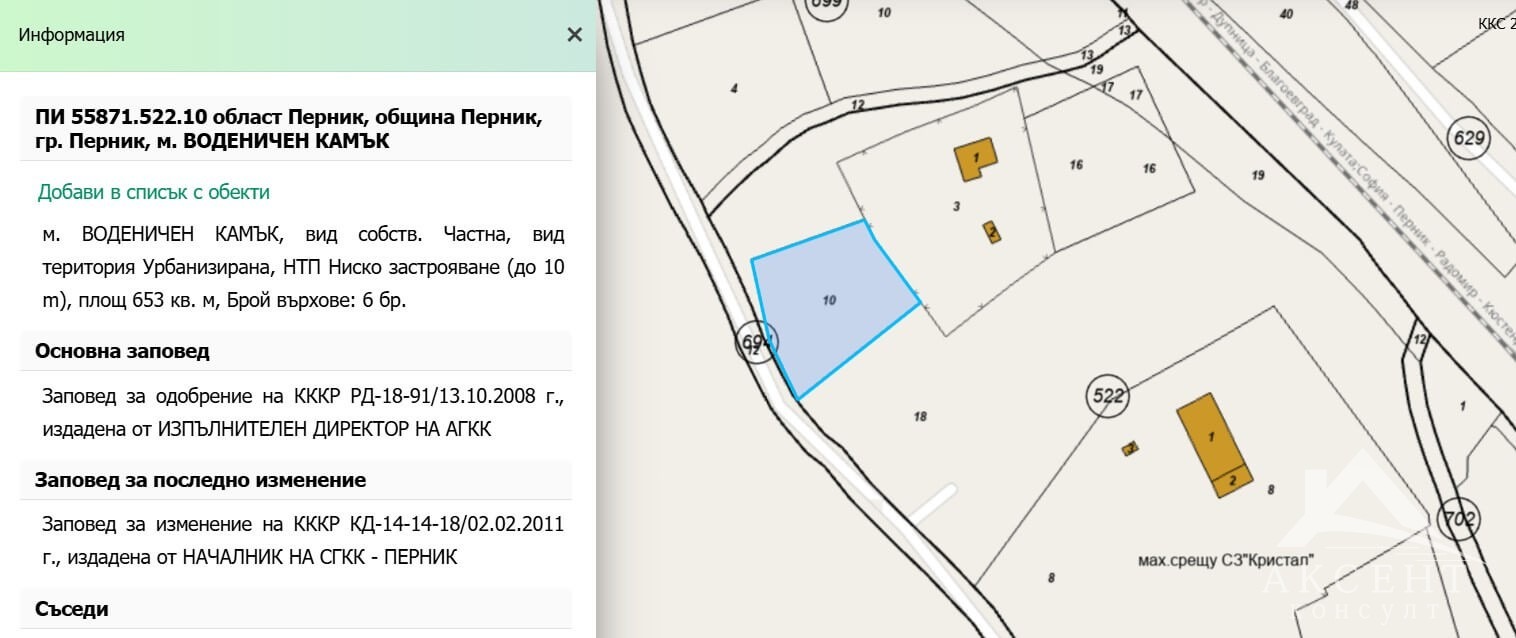This screenshot has width=1516, height=638.
Task: Select circled marker 694 near highlighted parcel
Action: point(755,341)
